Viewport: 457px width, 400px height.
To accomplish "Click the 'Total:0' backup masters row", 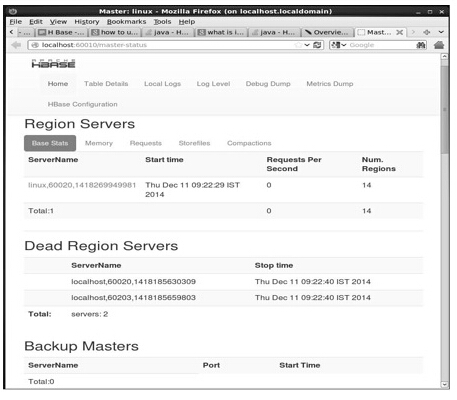I will (223, 381).
